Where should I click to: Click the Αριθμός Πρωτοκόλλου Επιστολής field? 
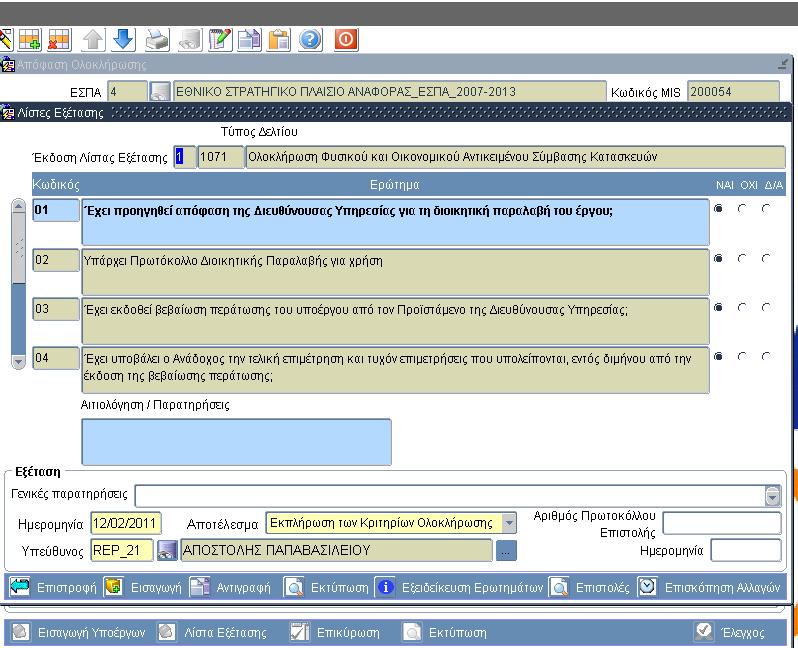point(722,523)
